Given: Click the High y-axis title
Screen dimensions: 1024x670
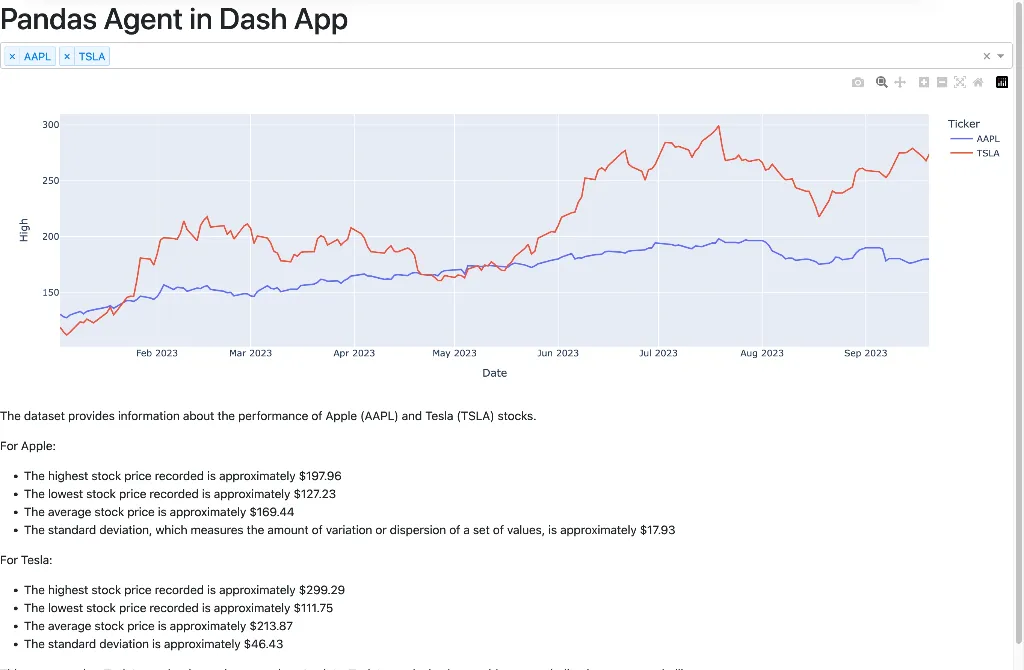Looking at the screenshot, I should (x=24, y=231).
